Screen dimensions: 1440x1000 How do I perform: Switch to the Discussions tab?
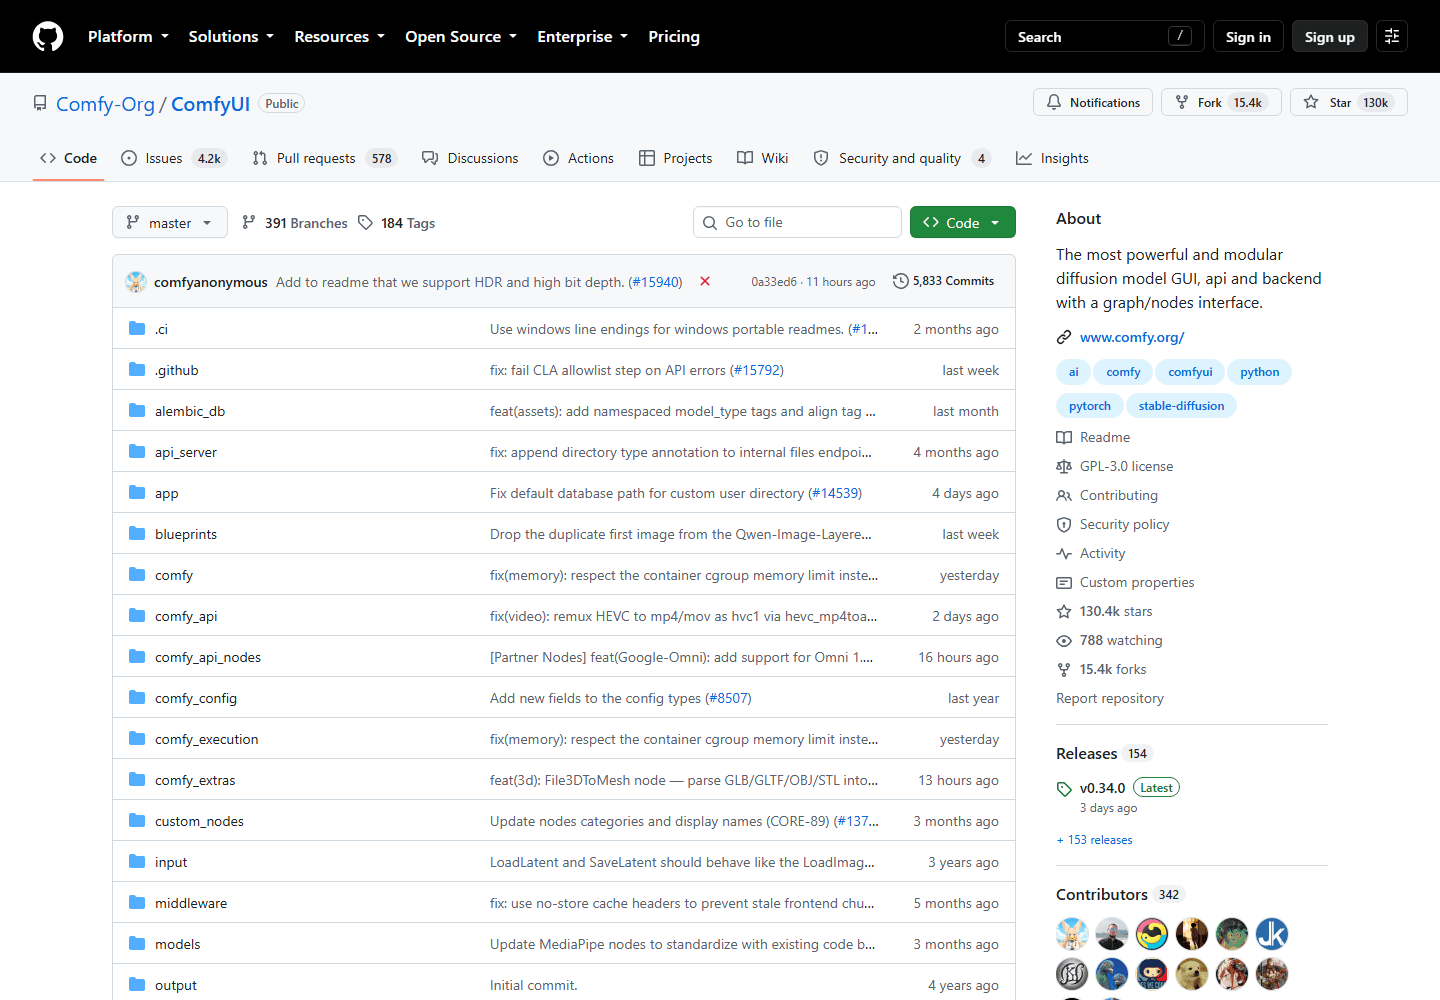click(x=470, y=158)
